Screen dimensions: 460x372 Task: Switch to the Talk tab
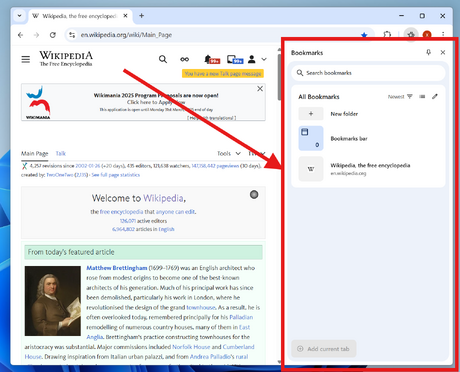(61, 153)
